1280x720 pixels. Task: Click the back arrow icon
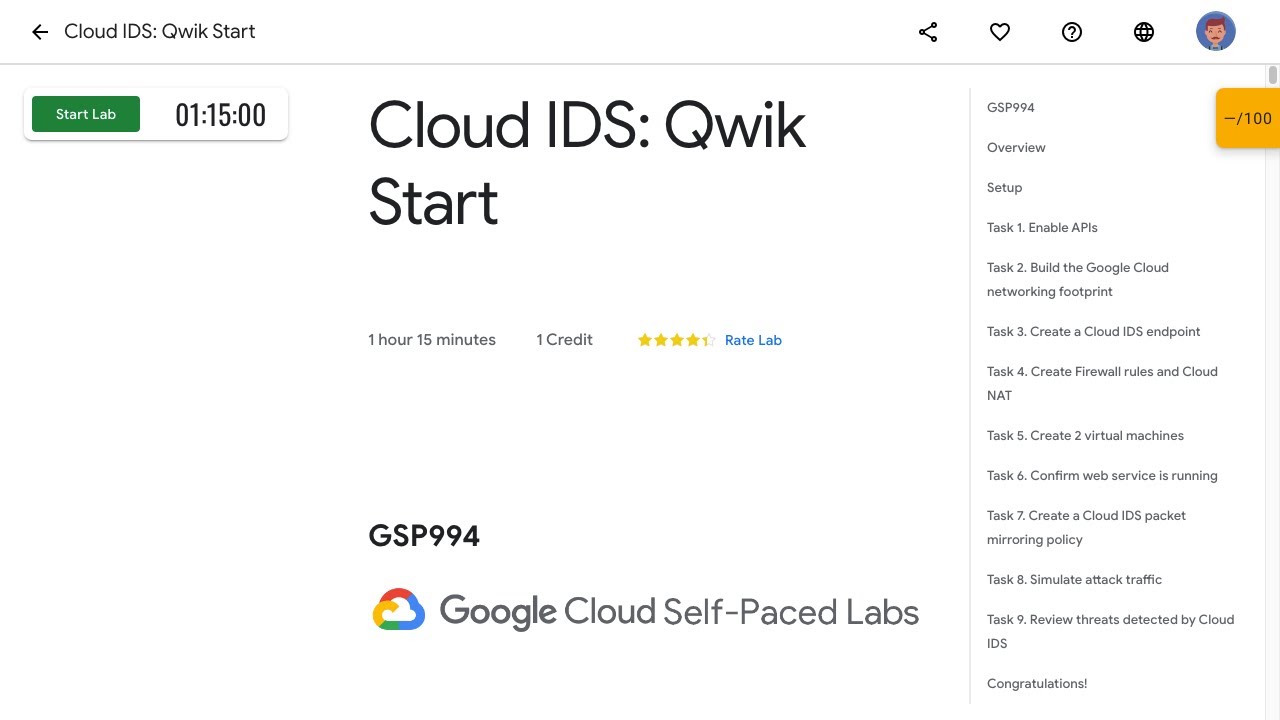(40, 32)
